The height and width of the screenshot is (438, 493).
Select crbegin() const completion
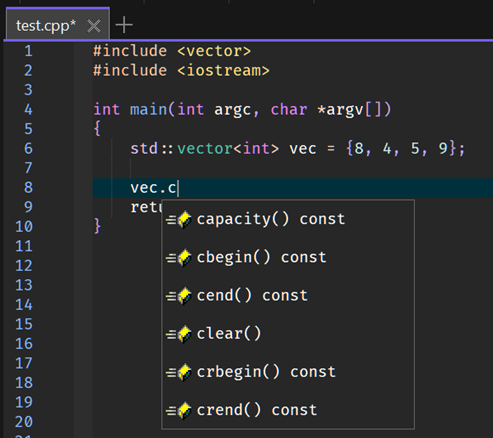[x=288, y=373]
